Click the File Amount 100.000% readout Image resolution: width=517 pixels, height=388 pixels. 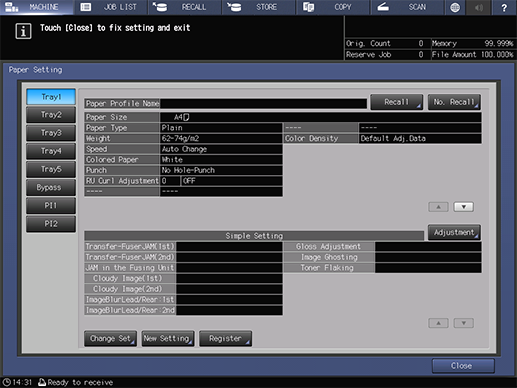[x=472, y=55]
